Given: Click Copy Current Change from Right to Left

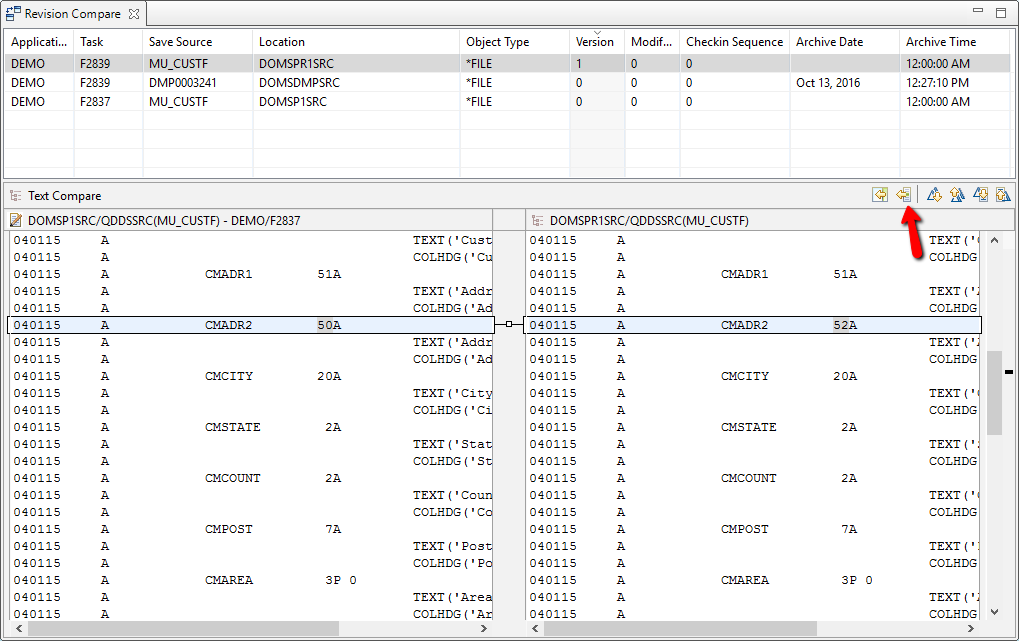Looking at the screenshot, I should [903, 195].
